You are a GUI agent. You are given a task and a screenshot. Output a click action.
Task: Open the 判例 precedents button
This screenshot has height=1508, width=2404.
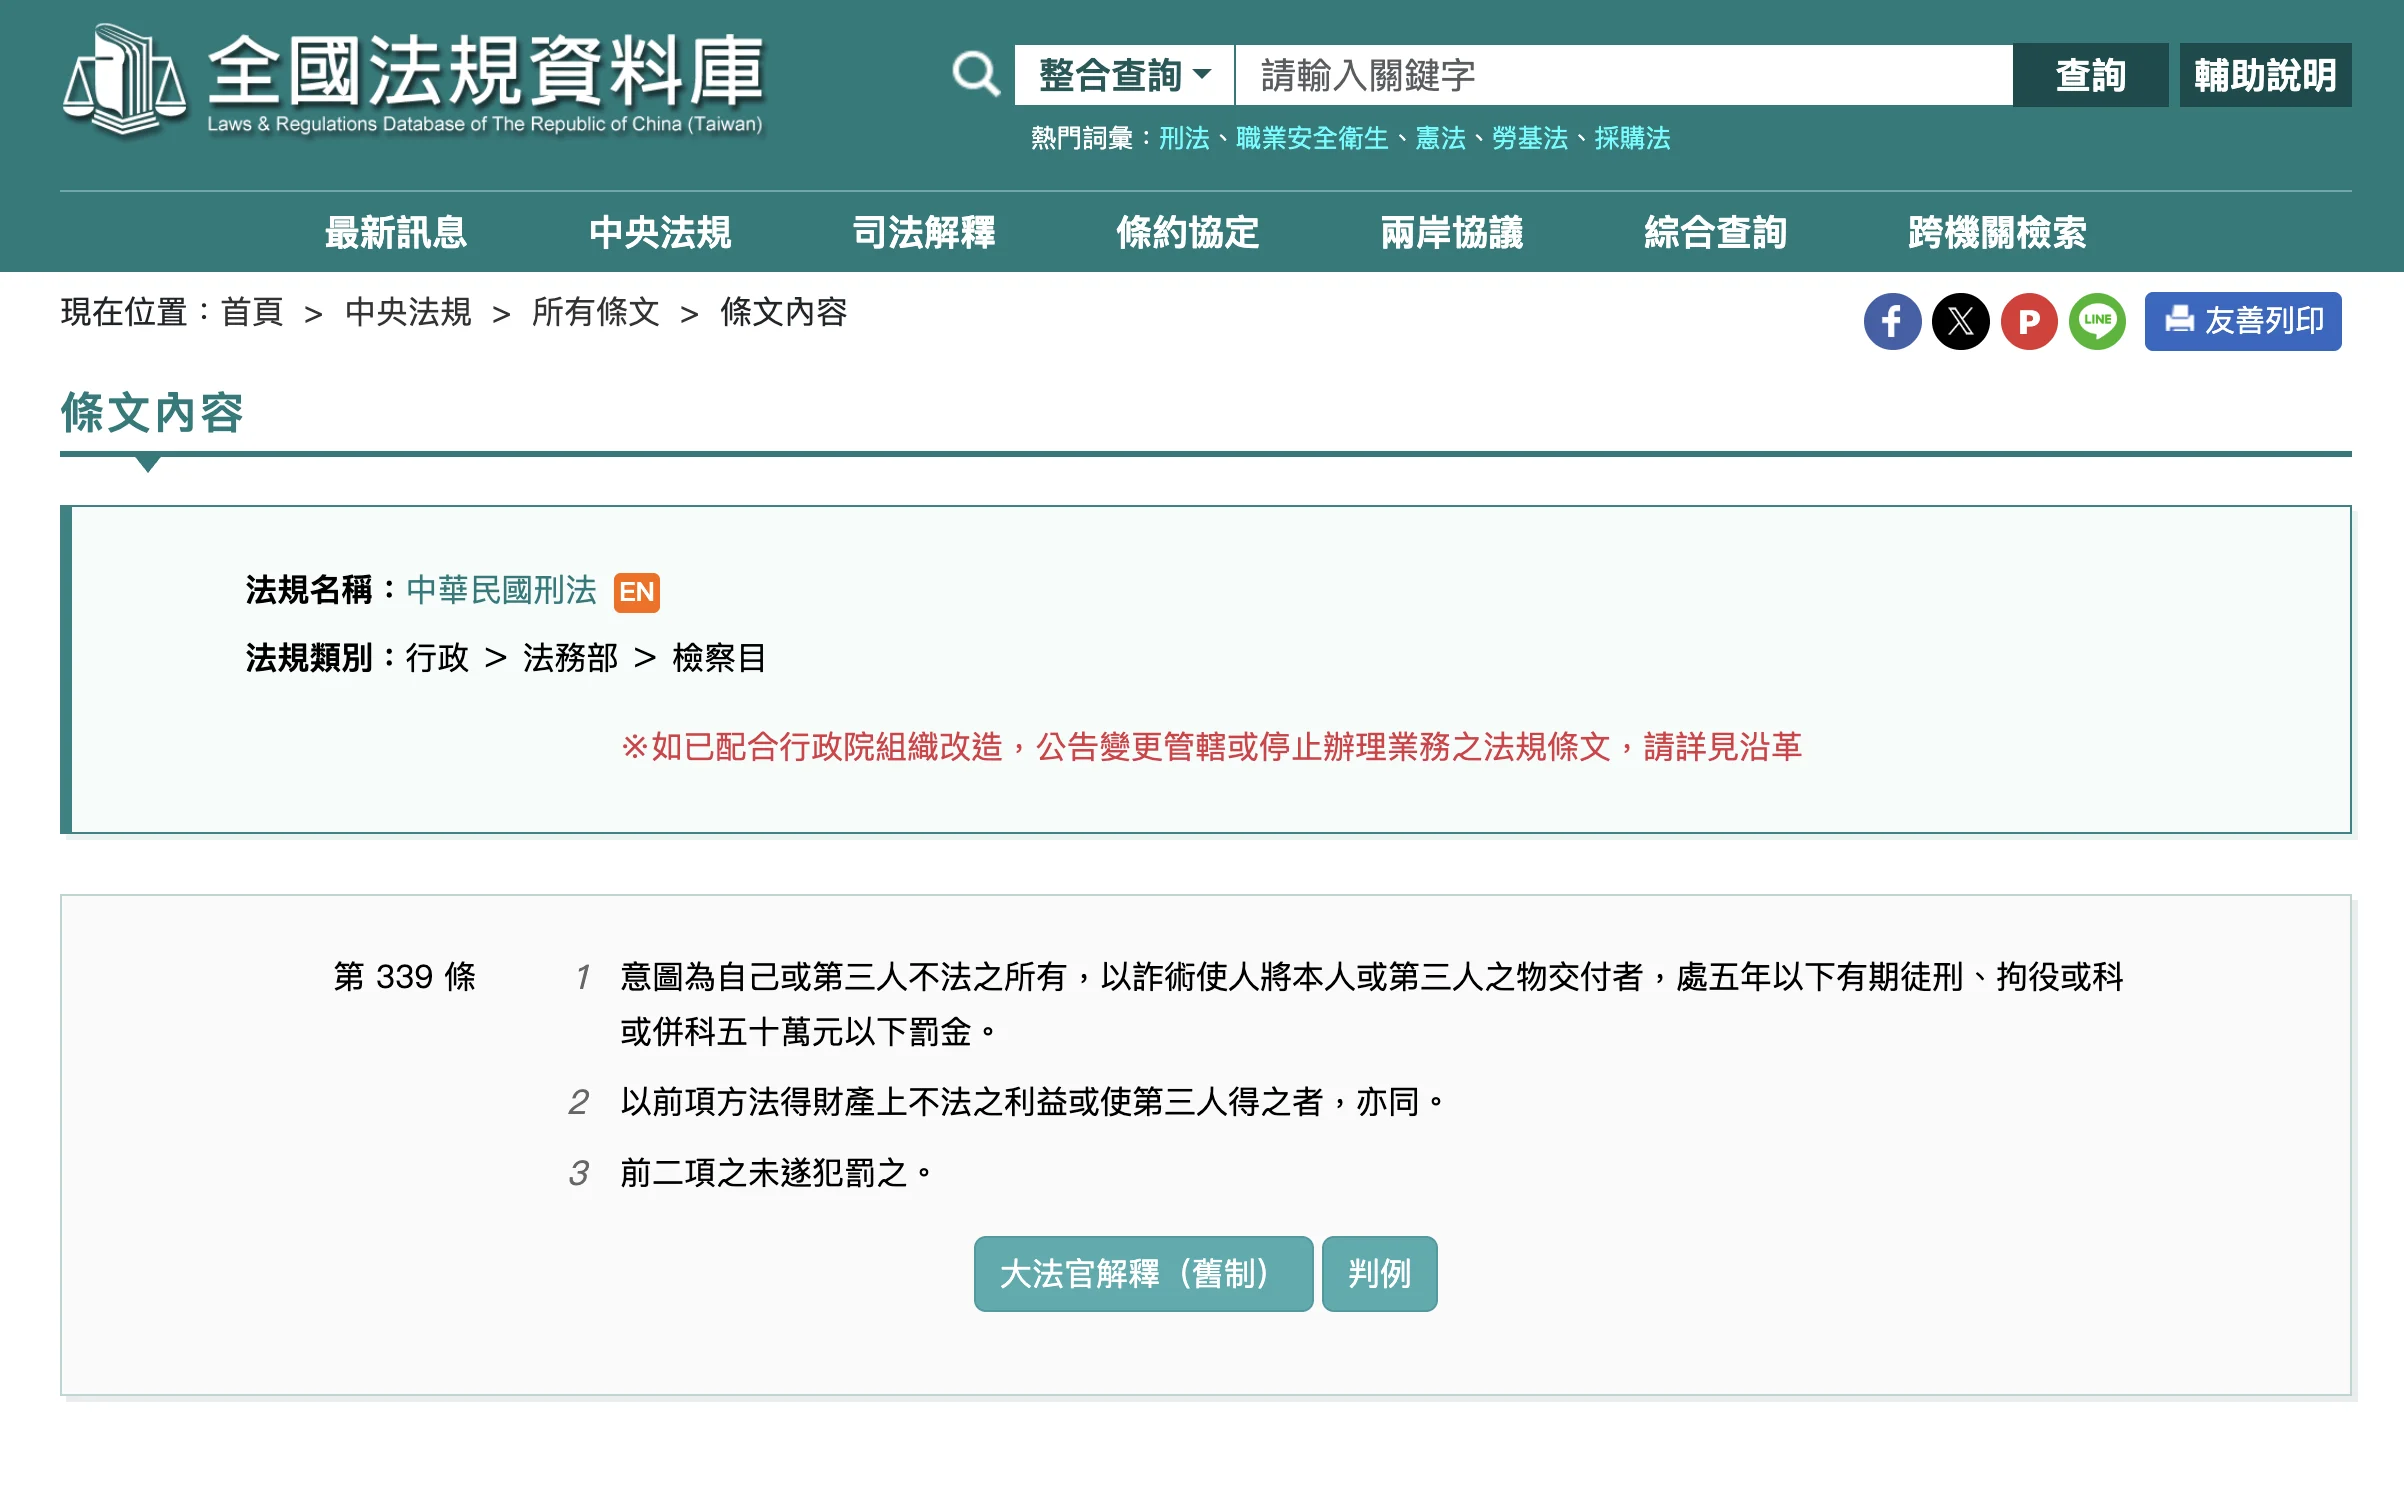(x=1379, y=1274)
